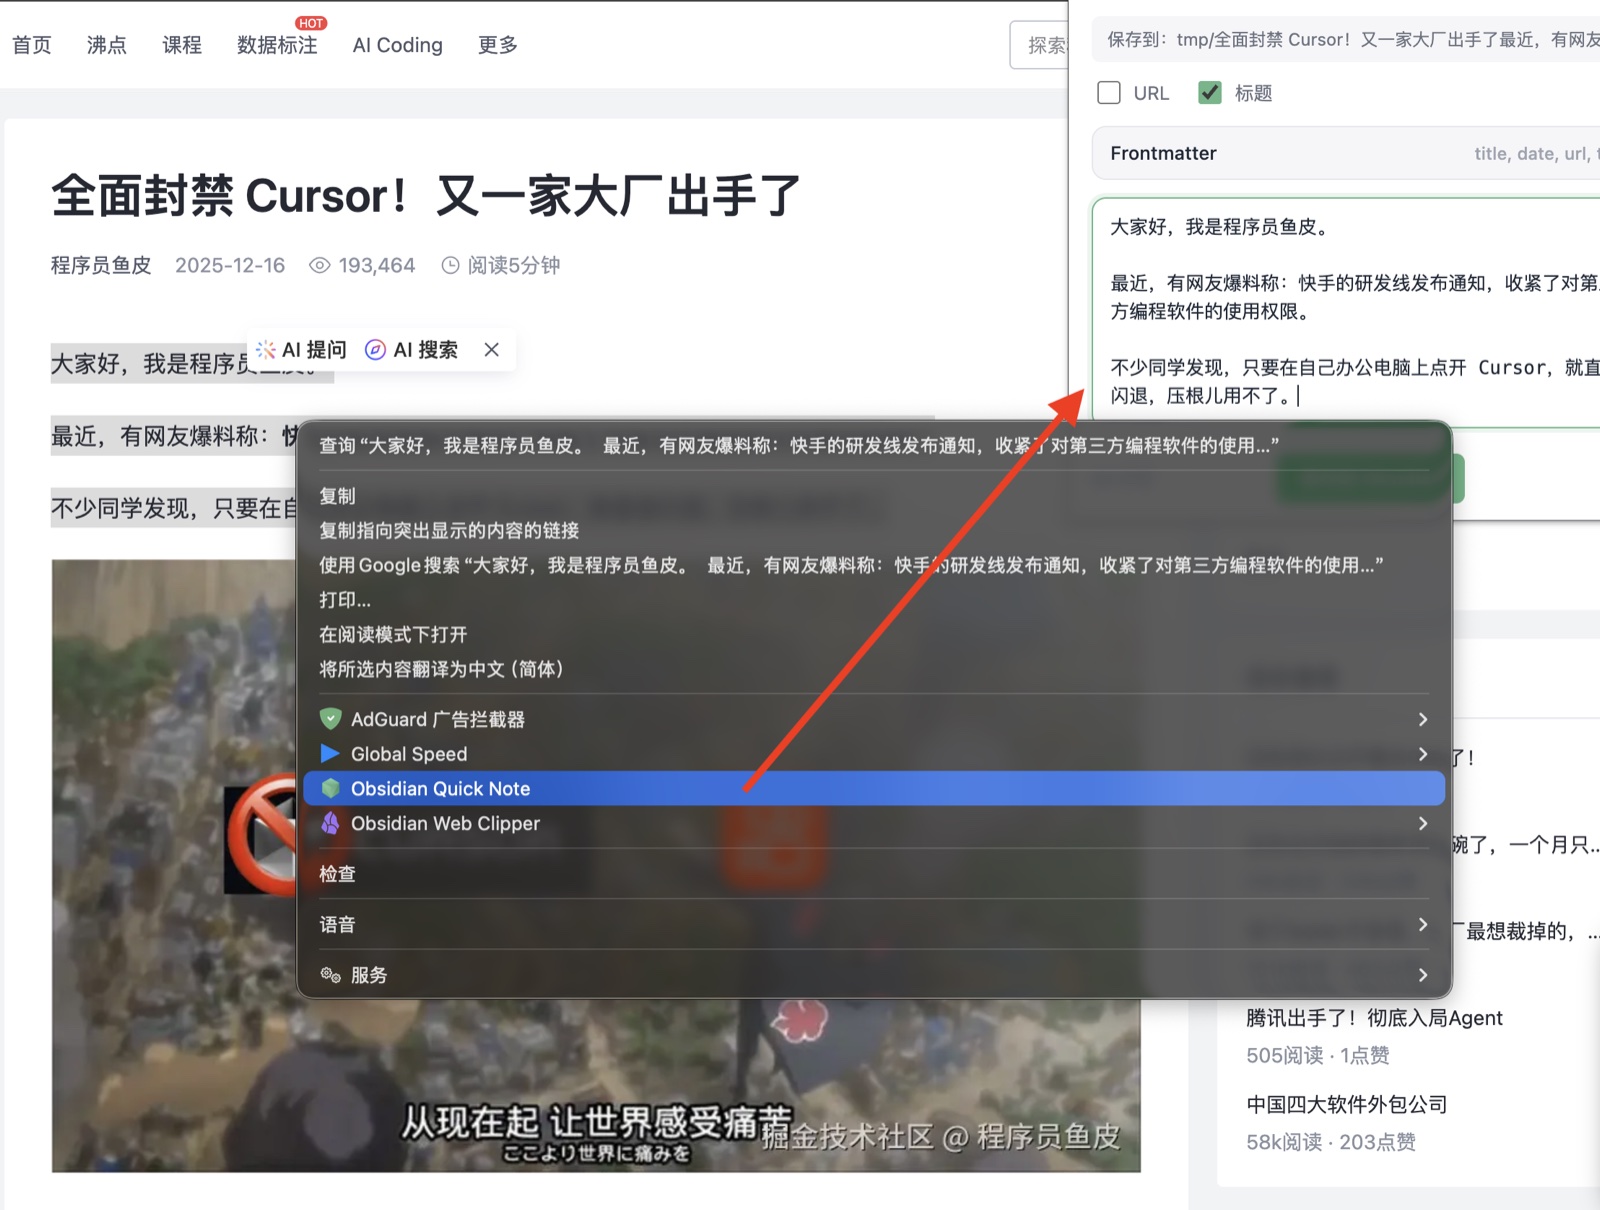
Task: Click the 58k阅读 · 203点赞 stats text
Action: click(x=1331, y=1142)
